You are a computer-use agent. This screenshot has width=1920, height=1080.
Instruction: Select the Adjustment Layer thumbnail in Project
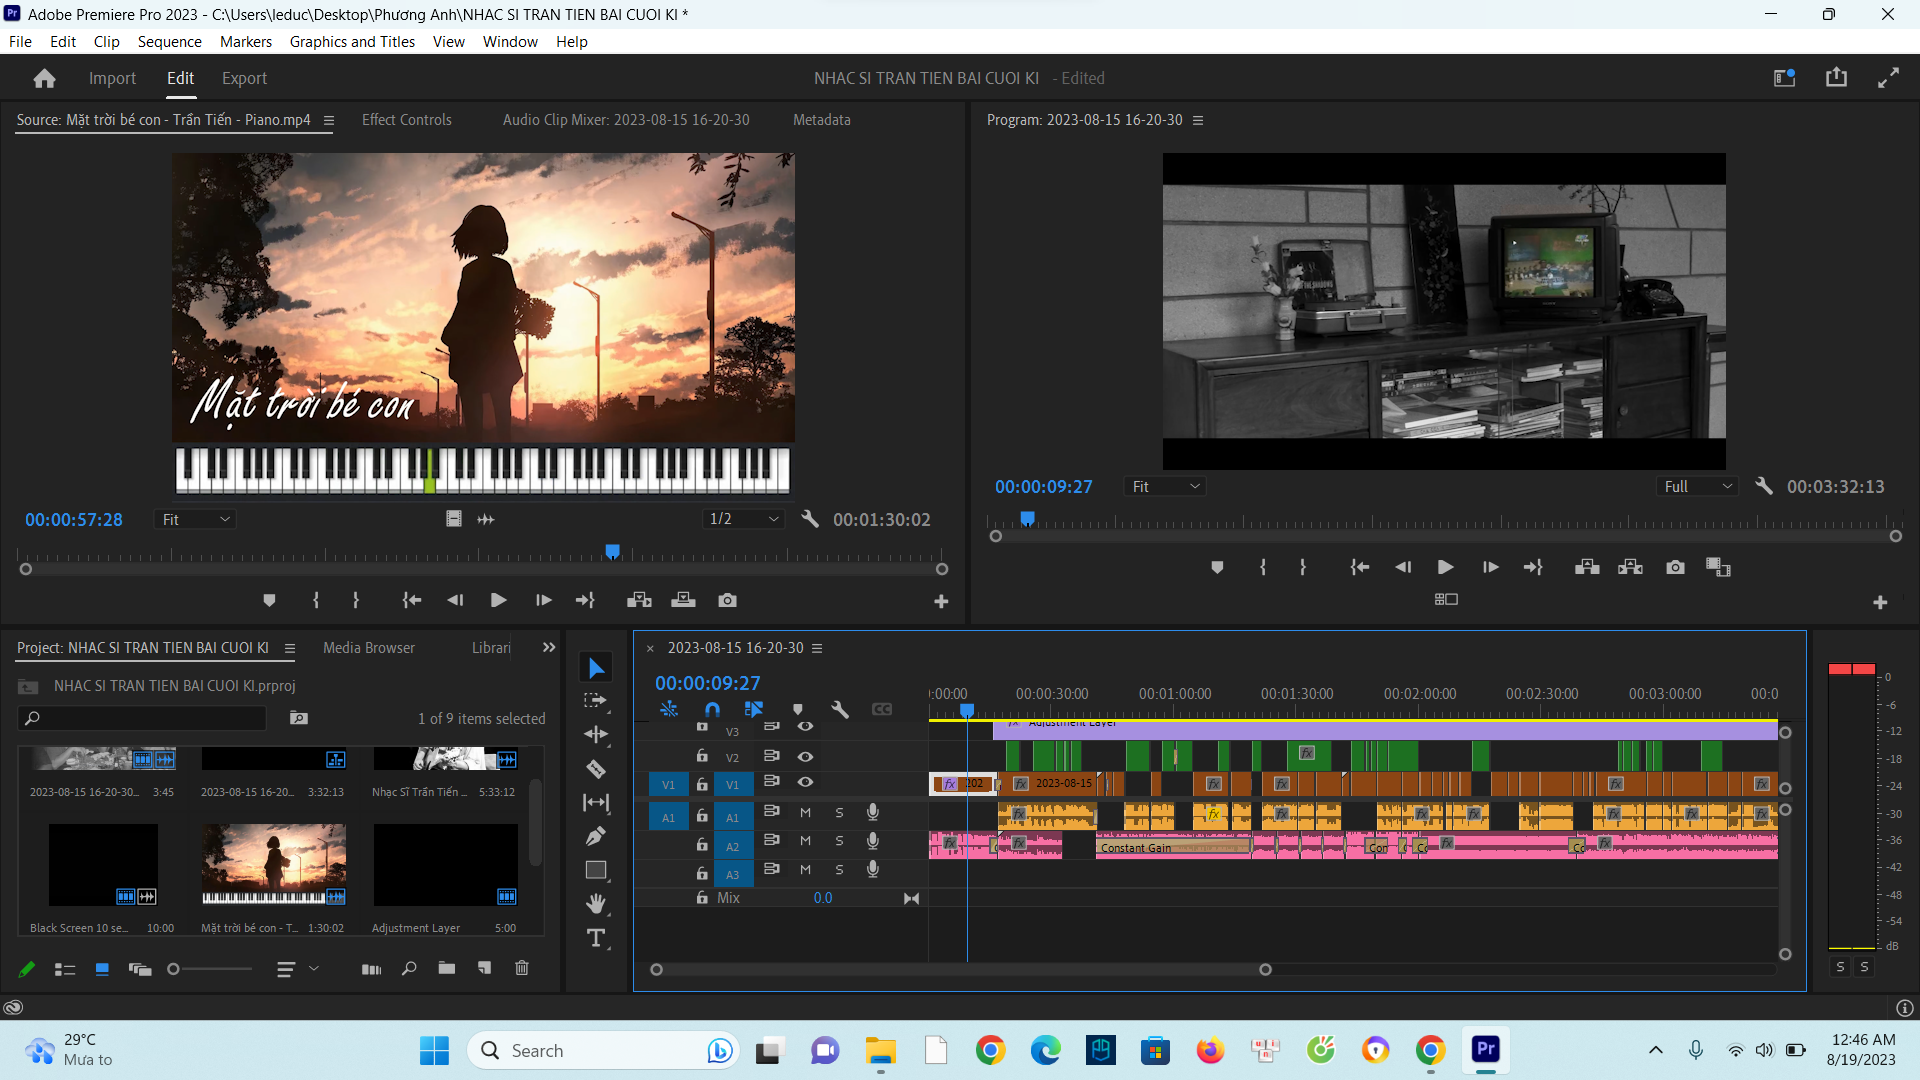tap(445, 865)
